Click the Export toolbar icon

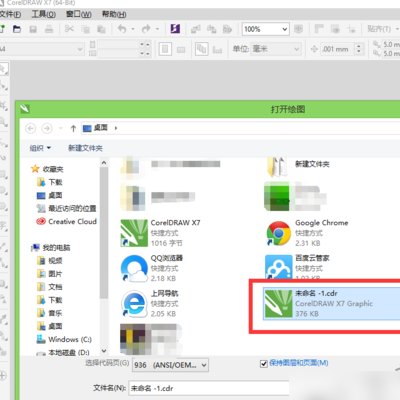pyautogui.click(x=211, y=29)
